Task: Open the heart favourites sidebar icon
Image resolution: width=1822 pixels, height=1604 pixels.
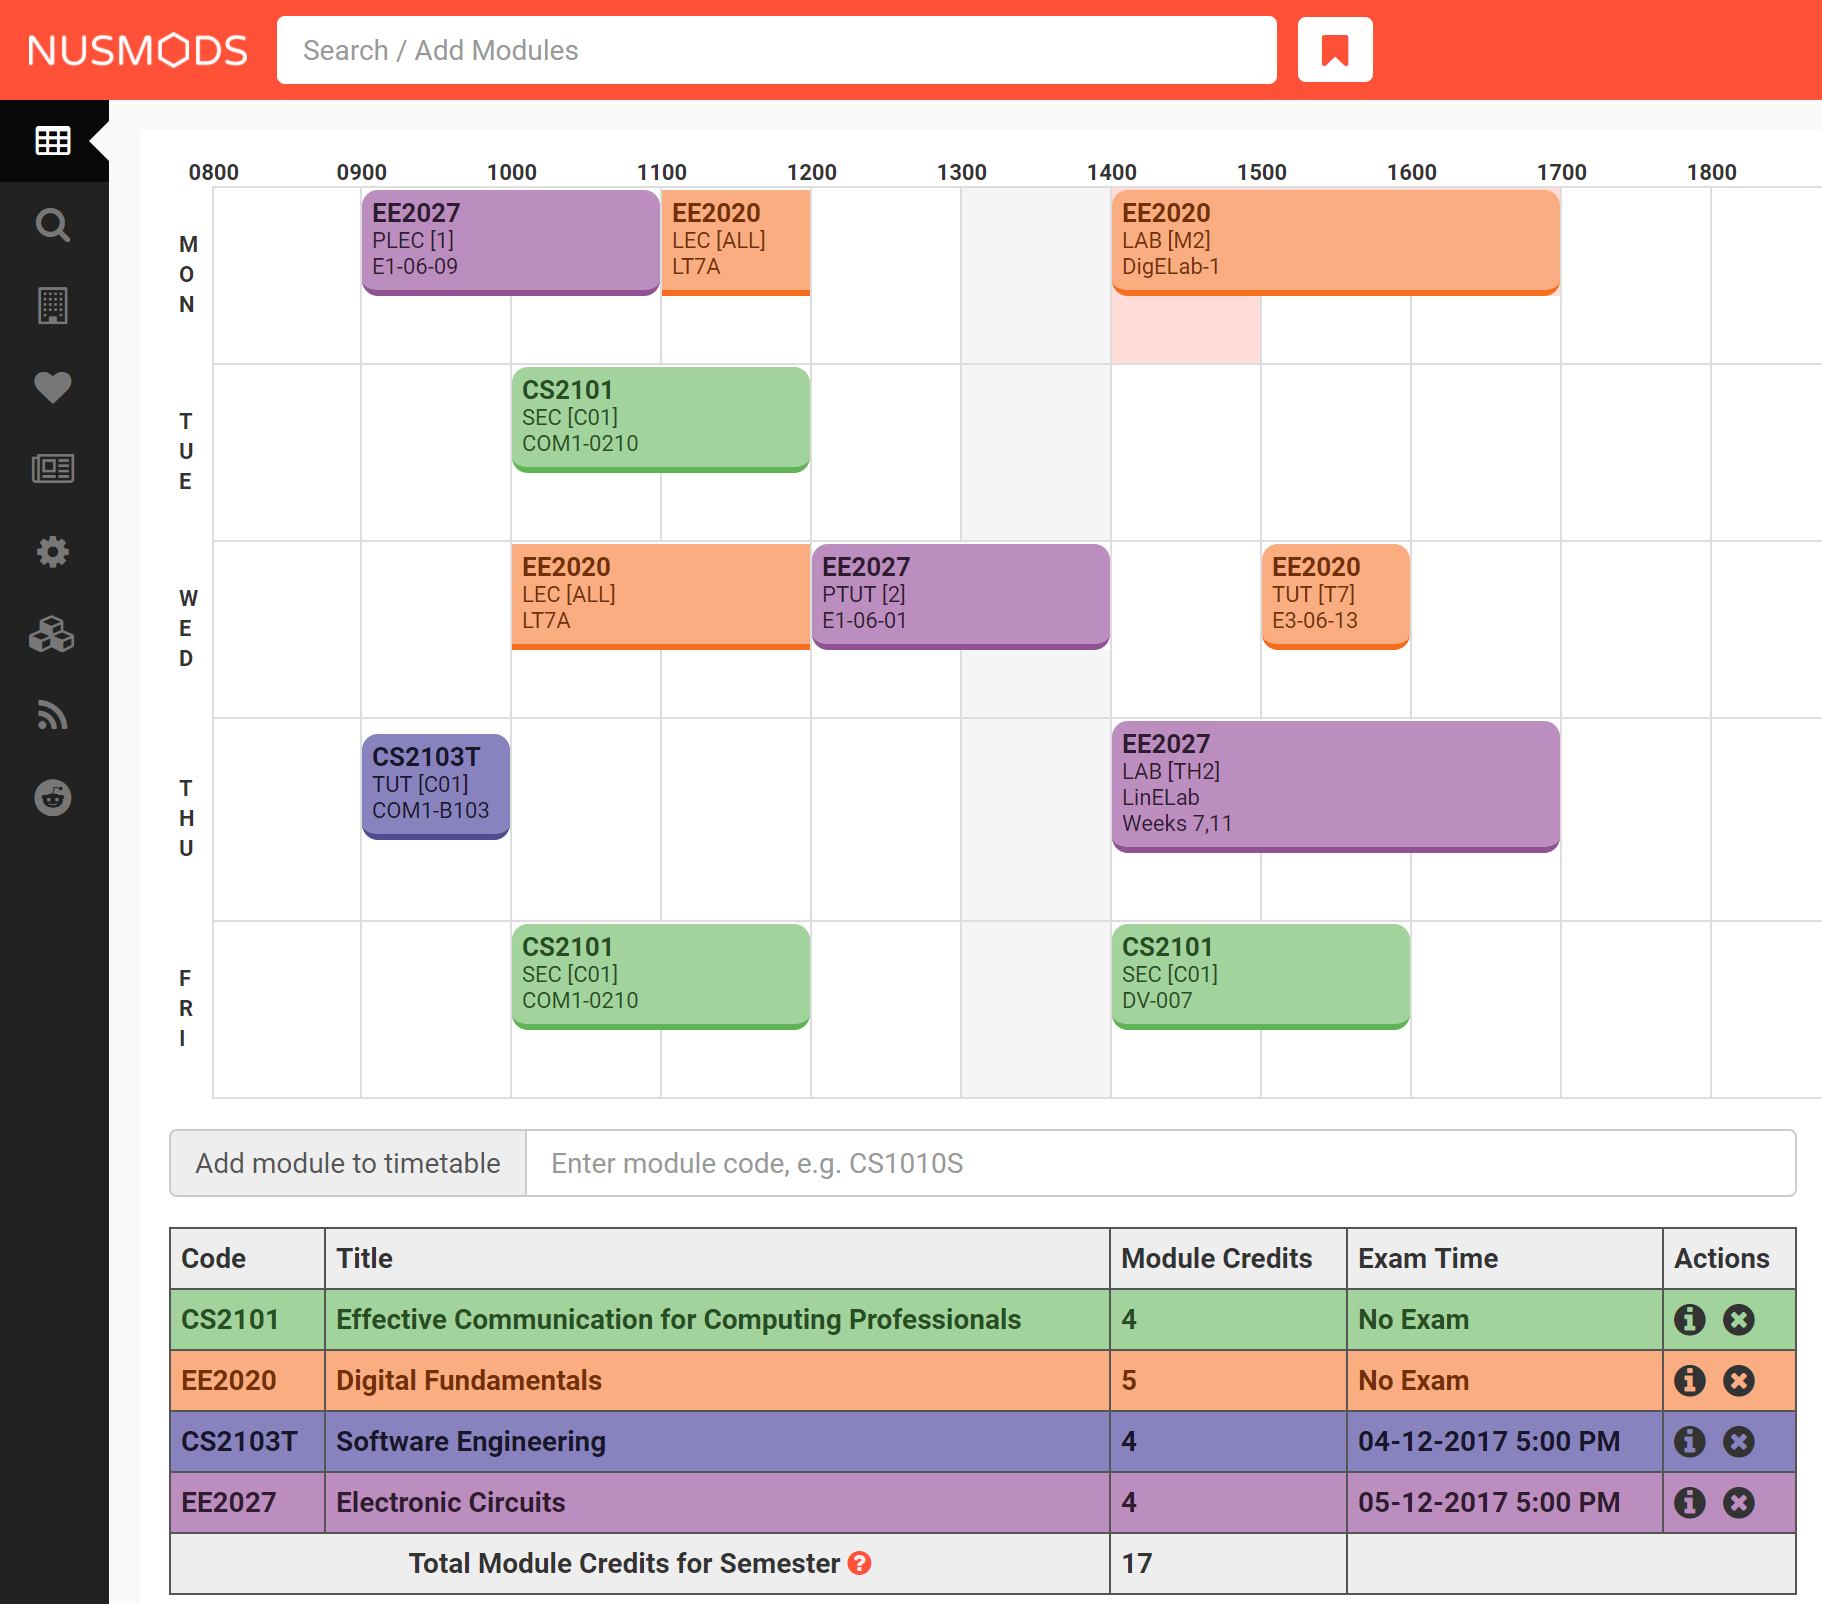Action: coord(53,387)
